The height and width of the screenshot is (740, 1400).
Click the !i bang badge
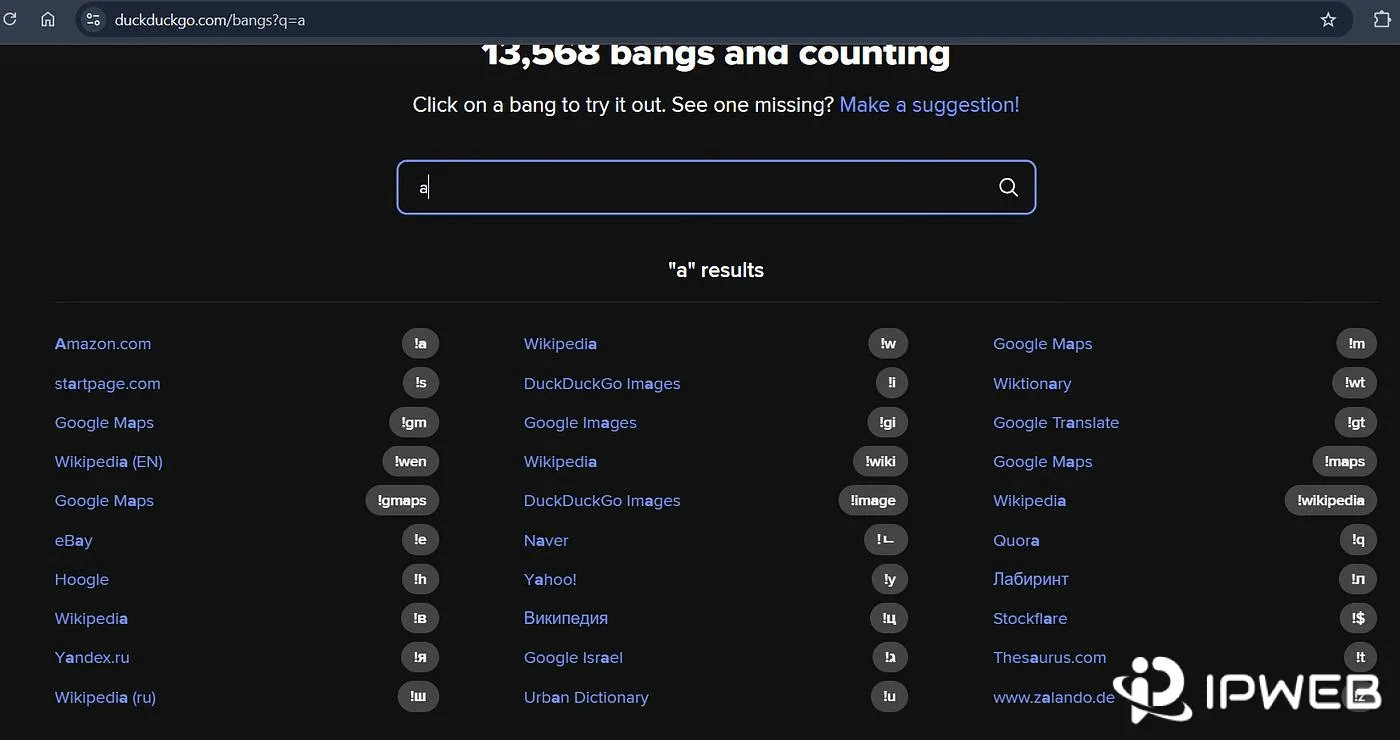tap(891, 383)
